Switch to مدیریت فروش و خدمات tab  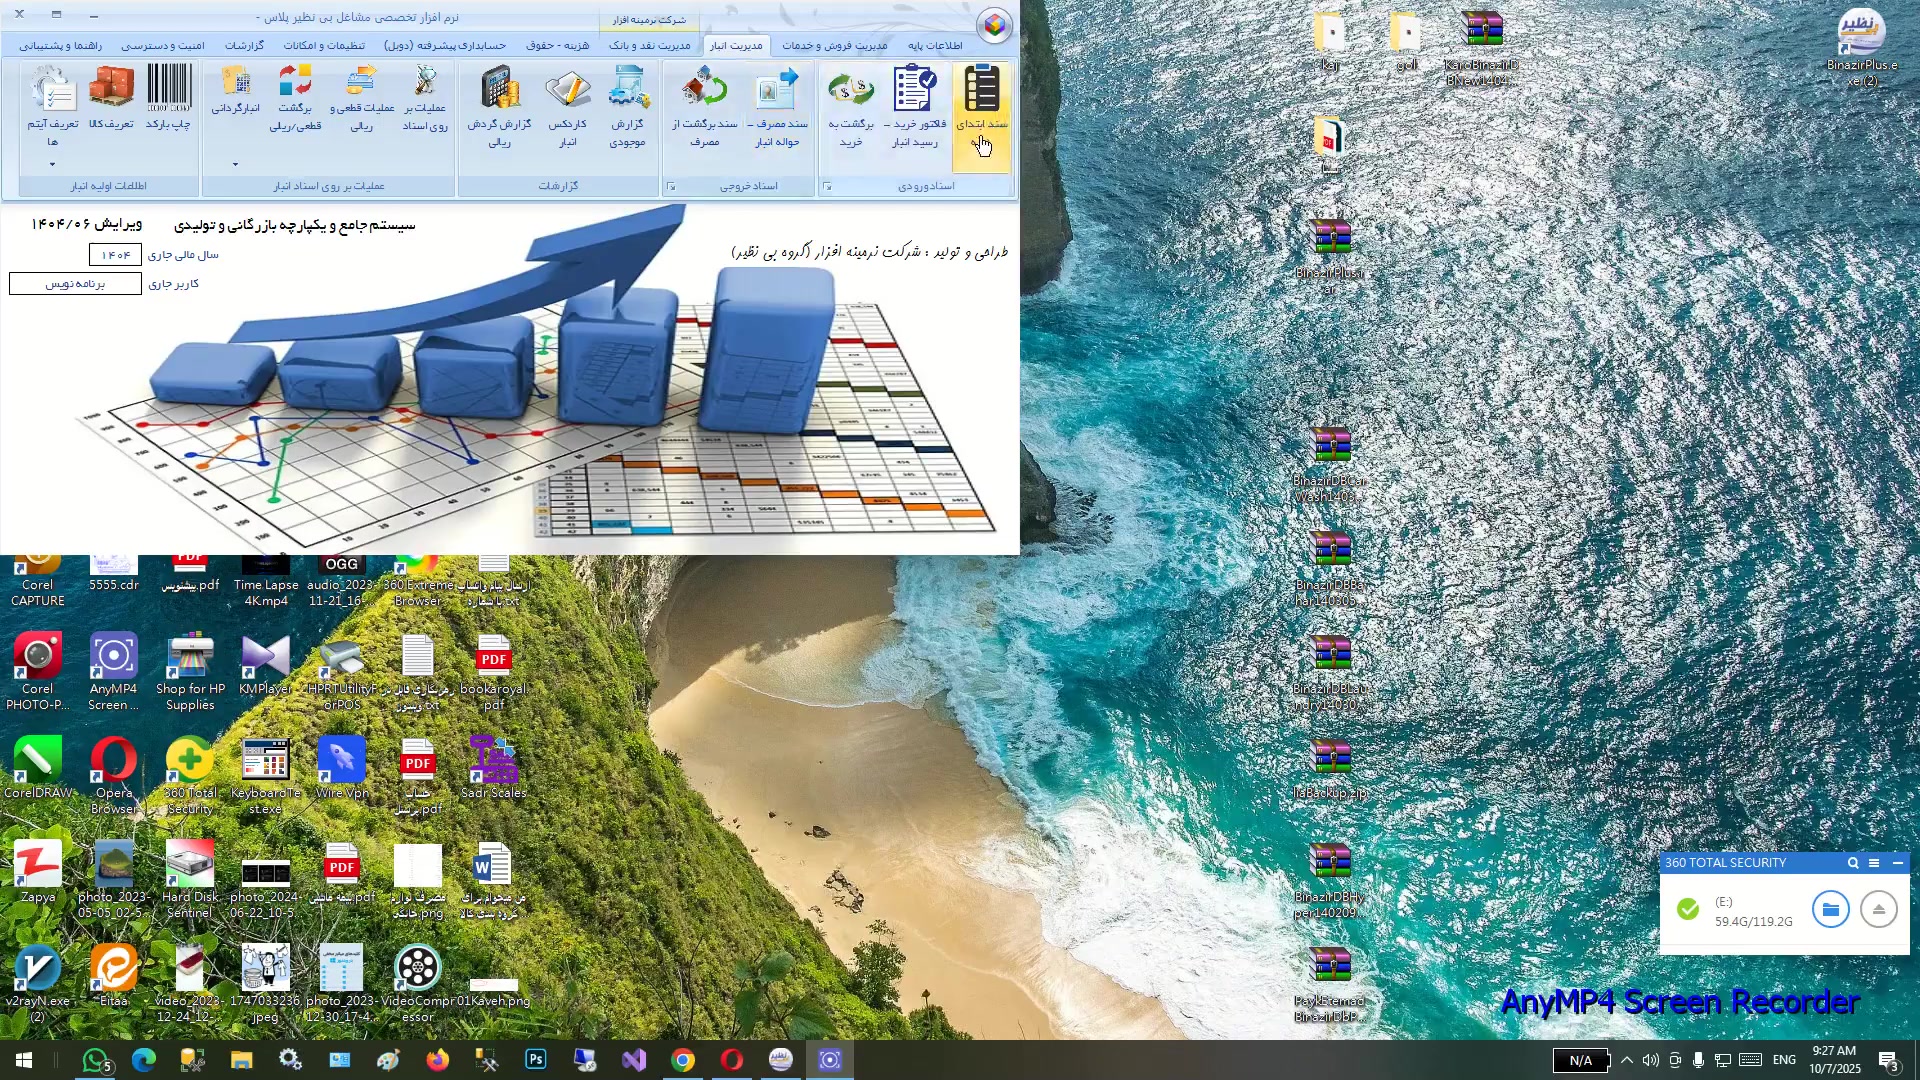click(834, 46)
